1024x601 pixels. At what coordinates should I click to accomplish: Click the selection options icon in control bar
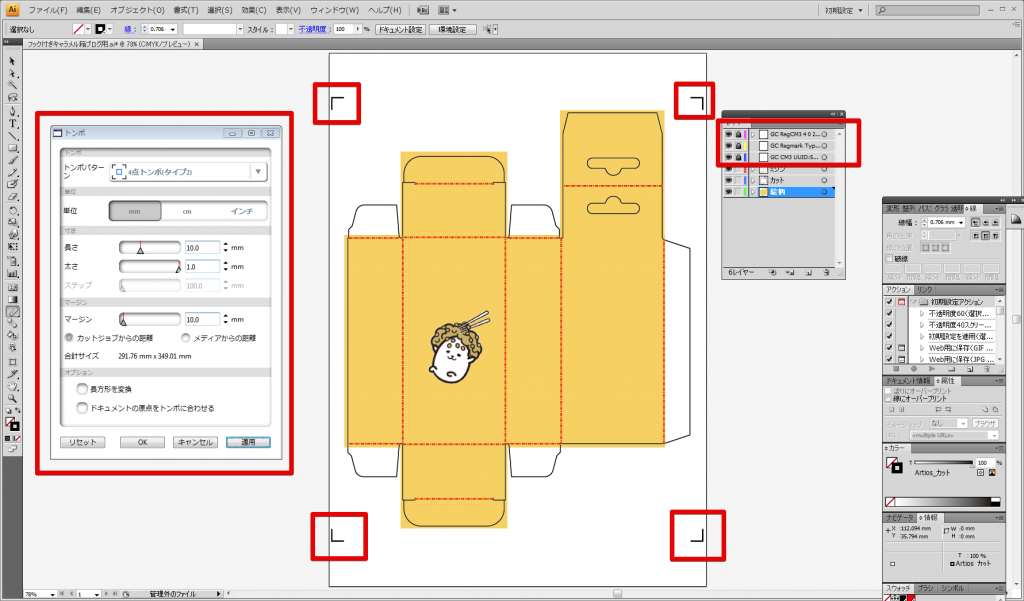(489, 29)
